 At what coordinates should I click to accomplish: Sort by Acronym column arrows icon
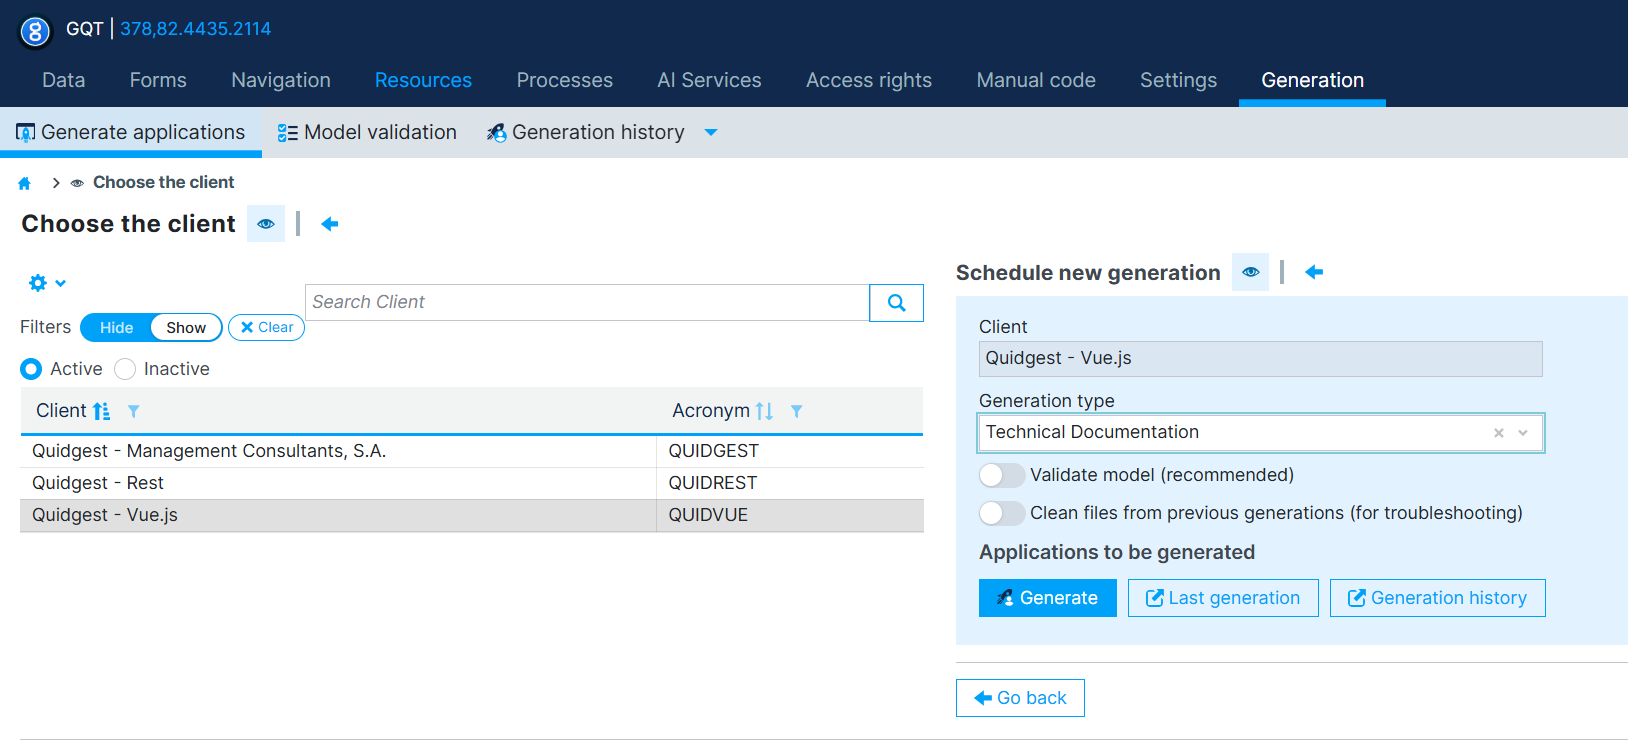click(765, 411)
